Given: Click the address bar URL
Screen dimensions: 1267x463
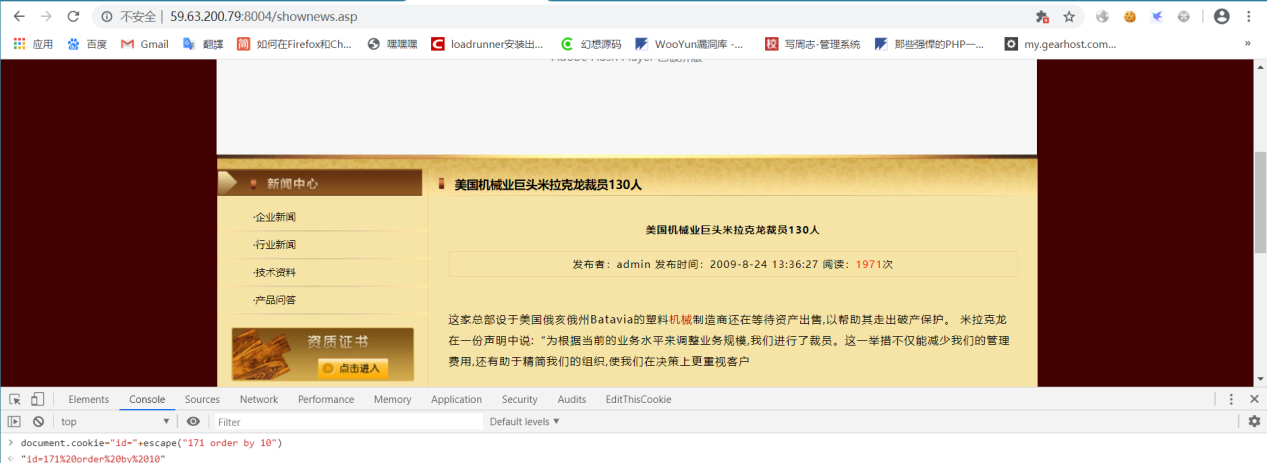Looking at the screenshot, I should tap(264, 17).
